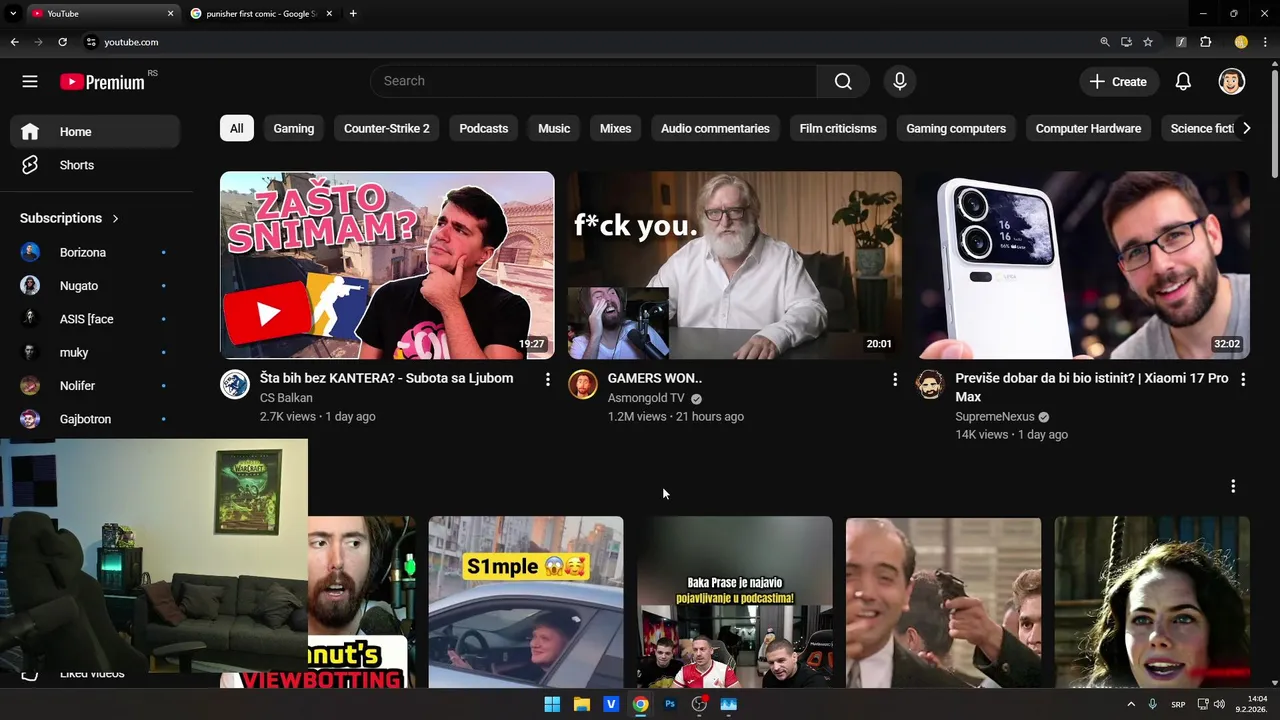1280x720 pixels.
Task: Click SupremeNexus channel avatar
Action: [930, 384]
